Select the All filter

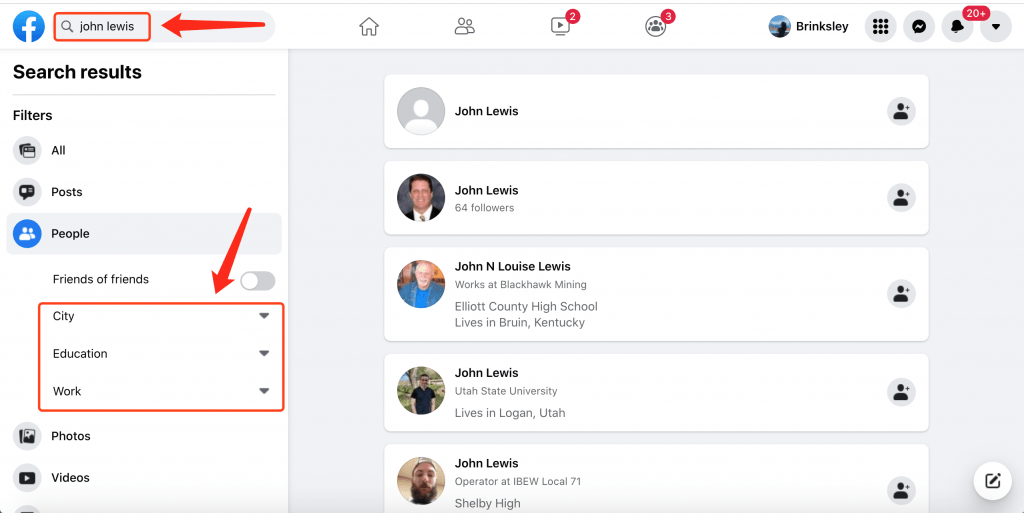click(x=144, y=150)
